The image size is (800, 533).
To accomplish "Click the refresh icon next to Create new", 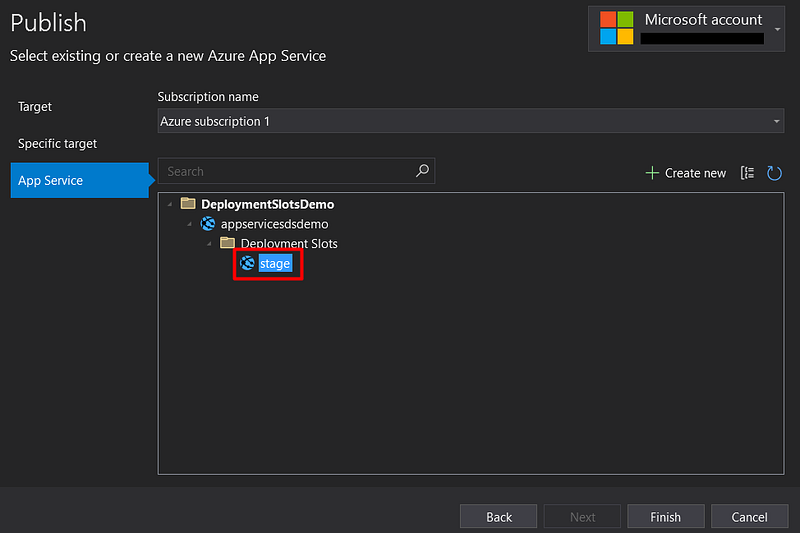I will coord(774,173).
